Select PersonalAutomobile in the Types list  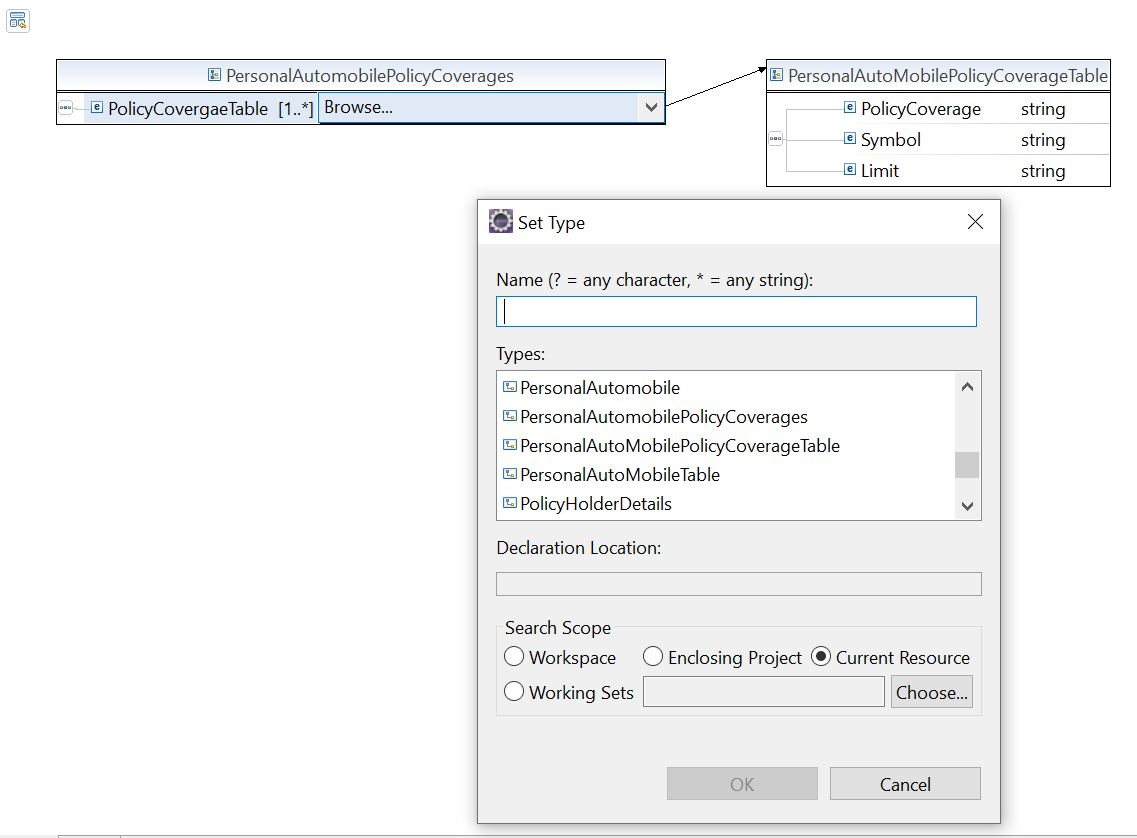tap(600, 388)
